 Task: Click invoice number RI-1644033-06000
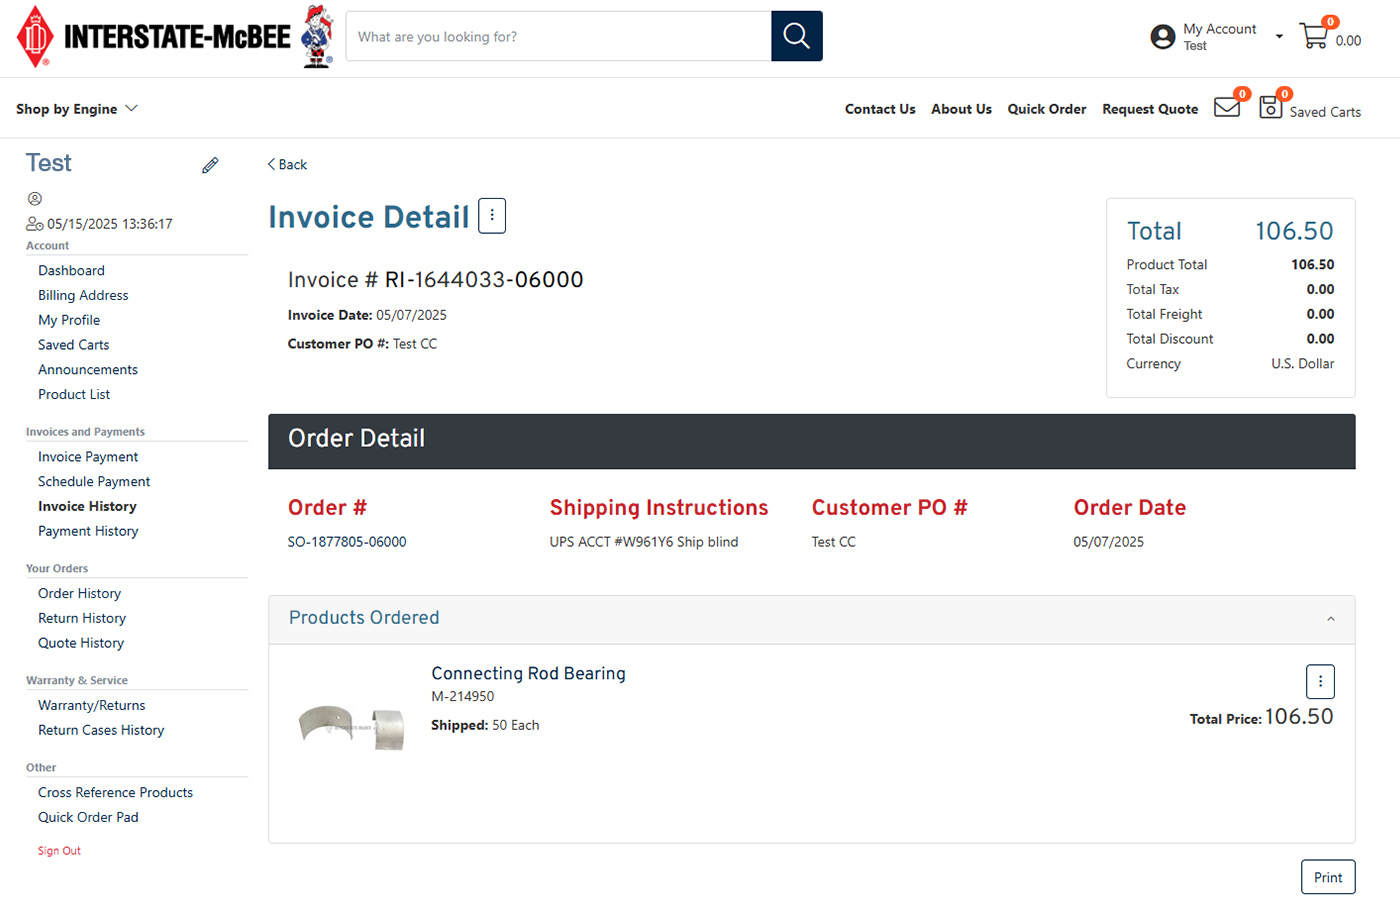tap(484, 280)
